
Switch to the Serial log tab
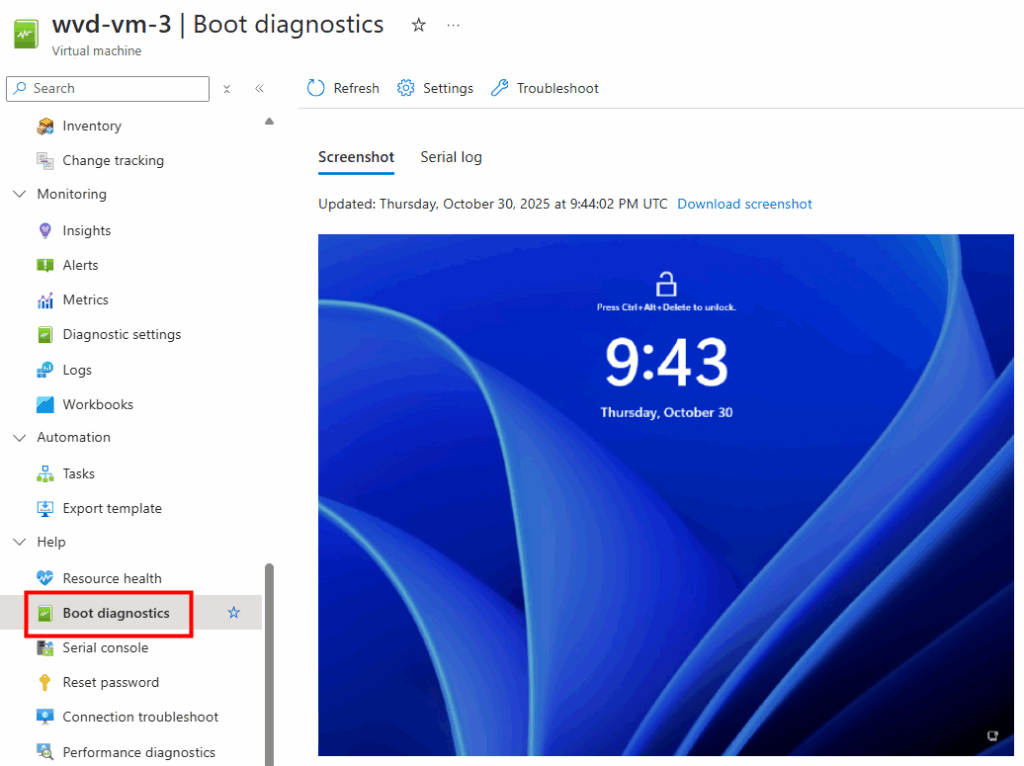coord(451,157)
